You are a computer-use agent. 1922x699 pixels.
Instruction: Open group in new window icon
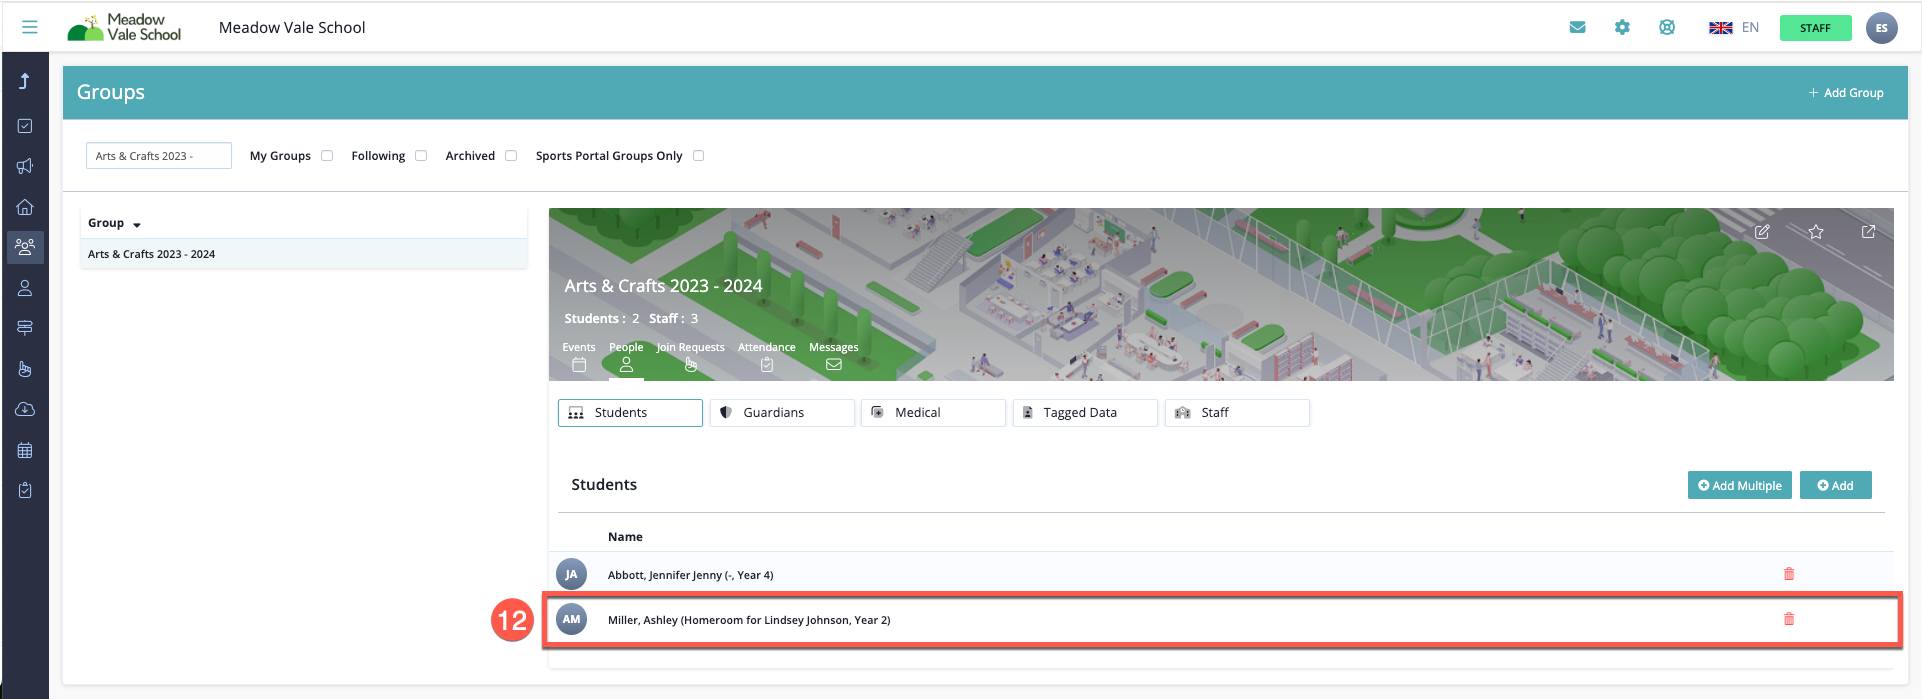coord(1868,232)
